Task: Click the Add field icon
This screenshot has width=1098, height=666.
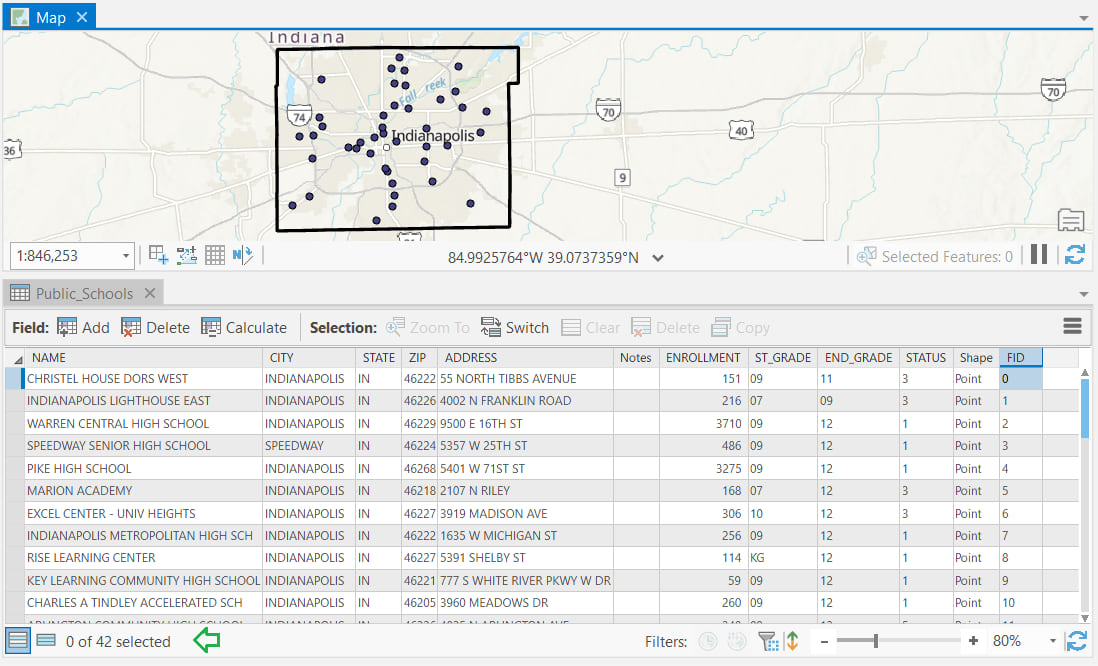Action: 67,327
